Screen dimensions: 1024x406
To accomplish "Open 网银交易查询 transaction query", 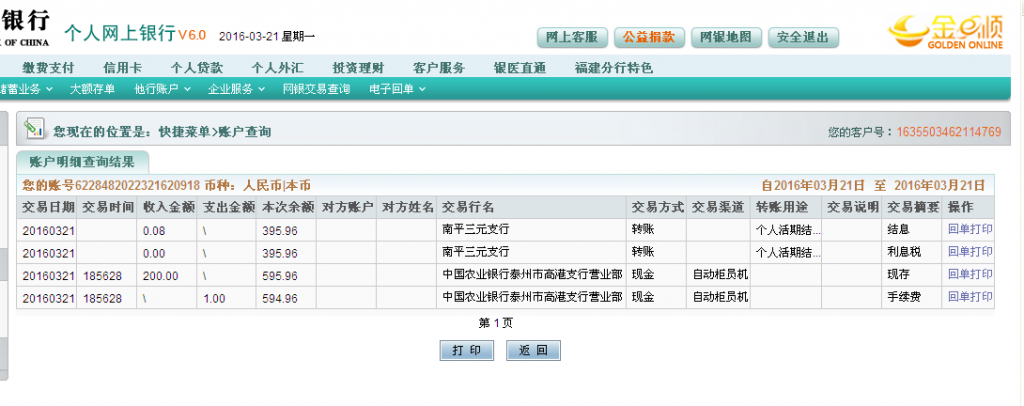I will tap(316, 89).
